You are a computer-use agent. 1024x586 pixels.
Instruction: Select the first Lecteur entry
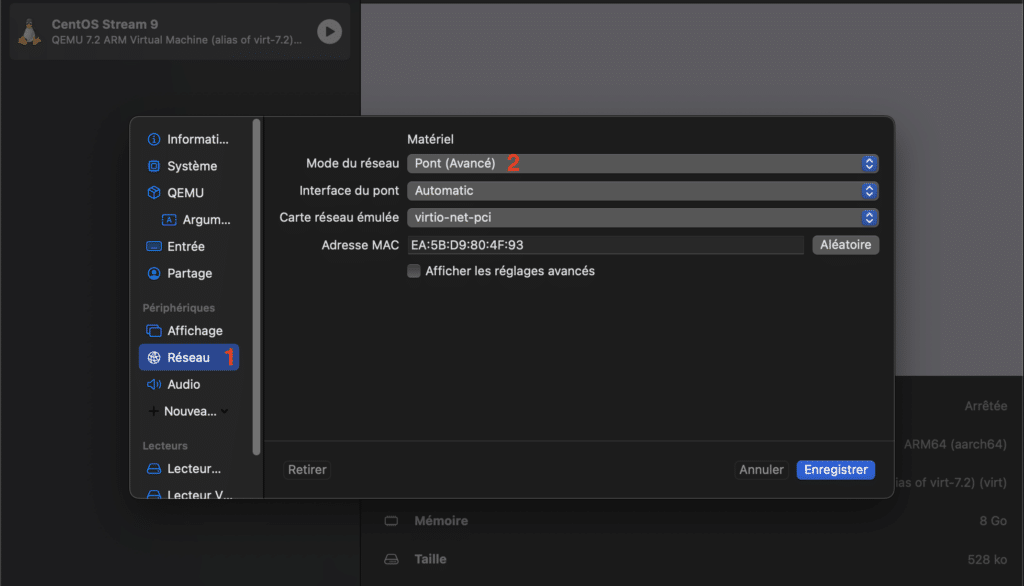[x=189, y=468]
